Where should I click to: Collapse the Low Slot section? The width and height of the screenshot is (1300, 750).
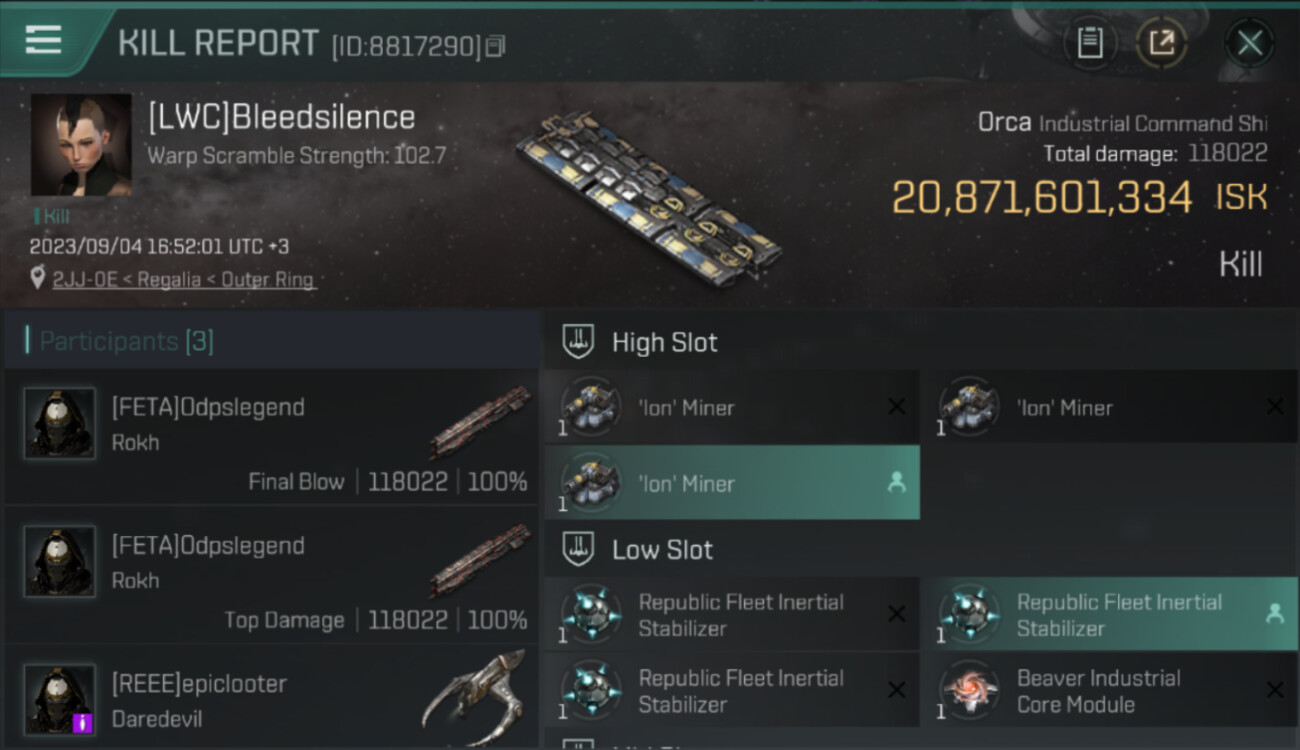click(579, 549)
